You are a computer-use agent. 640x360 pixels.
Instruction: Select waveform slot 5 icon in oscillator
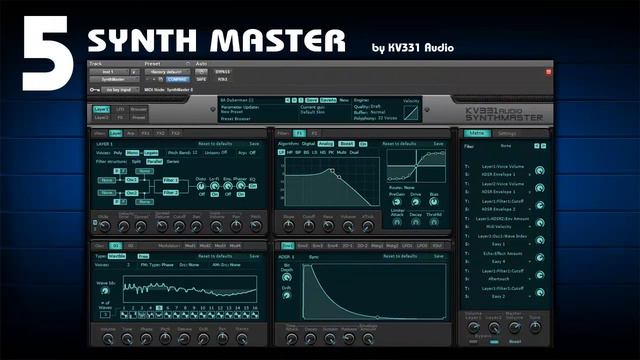pyautogui.click(x=159, y=315)
